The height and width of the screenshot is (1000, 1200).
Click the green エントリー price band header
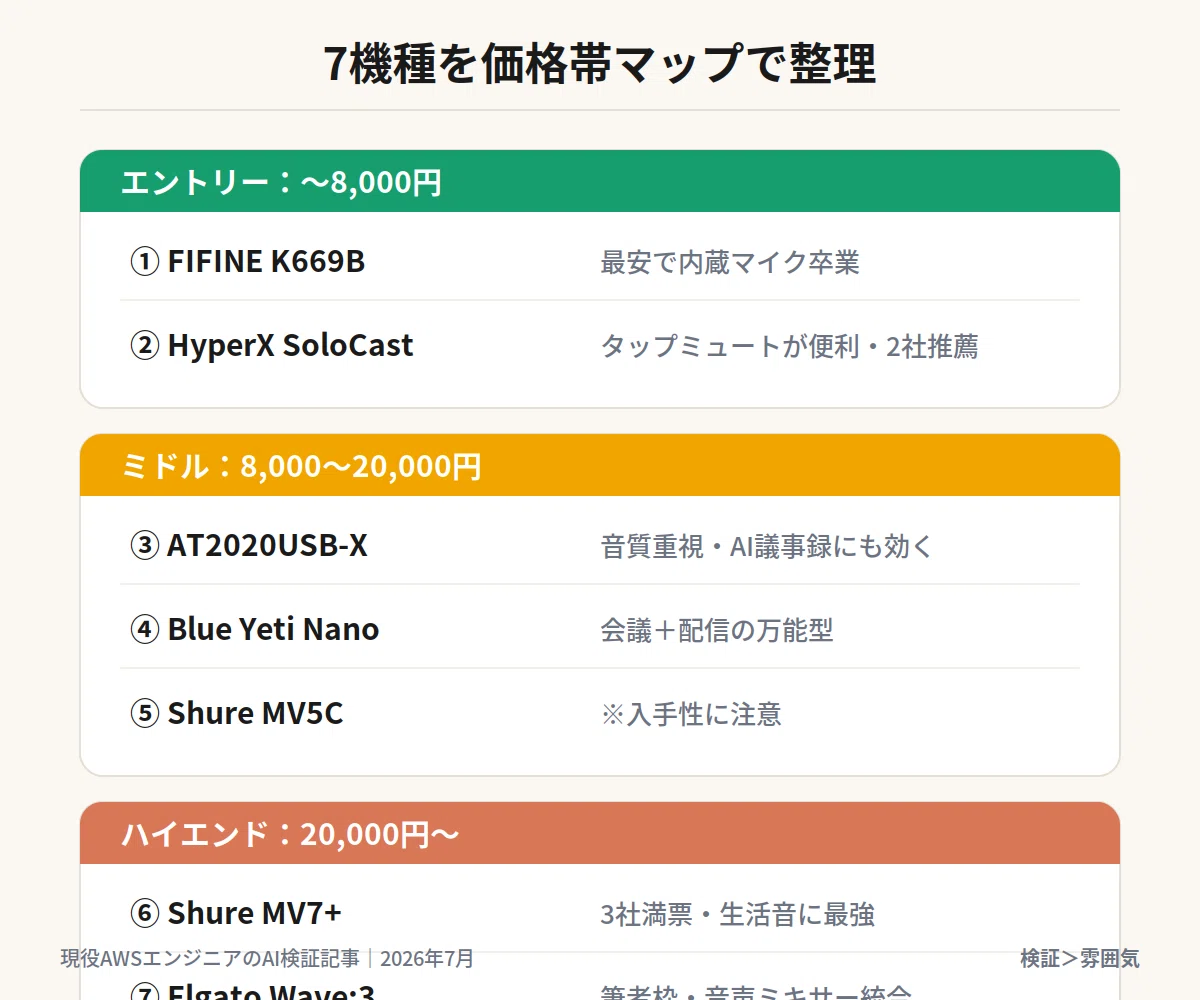tap(600, 182)
